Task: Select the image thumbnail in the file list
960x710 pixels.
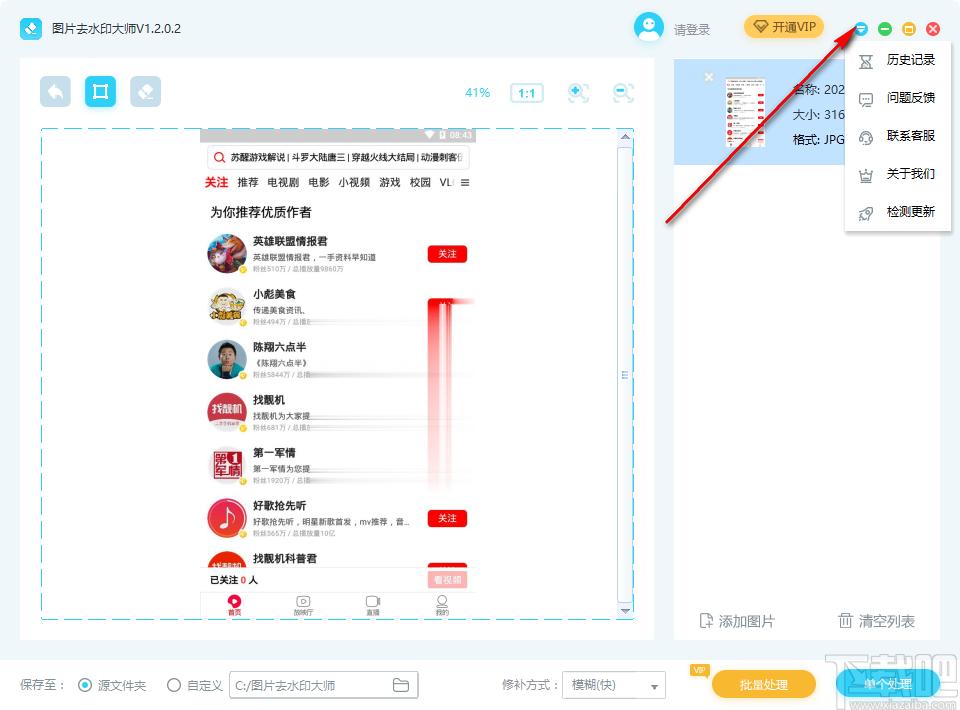Action: pos(745,113)
